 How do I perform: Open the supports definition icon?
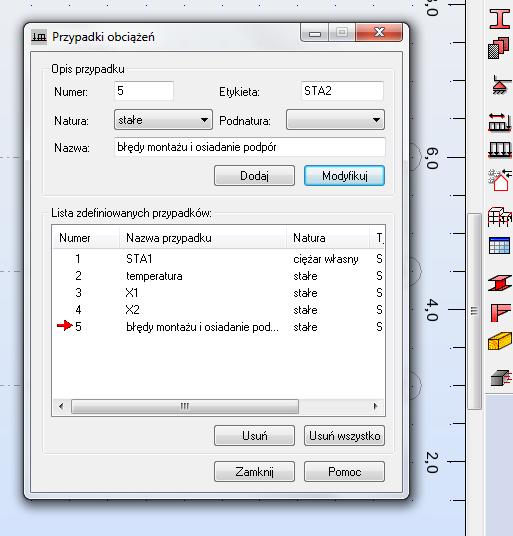[x=501, y=85]
